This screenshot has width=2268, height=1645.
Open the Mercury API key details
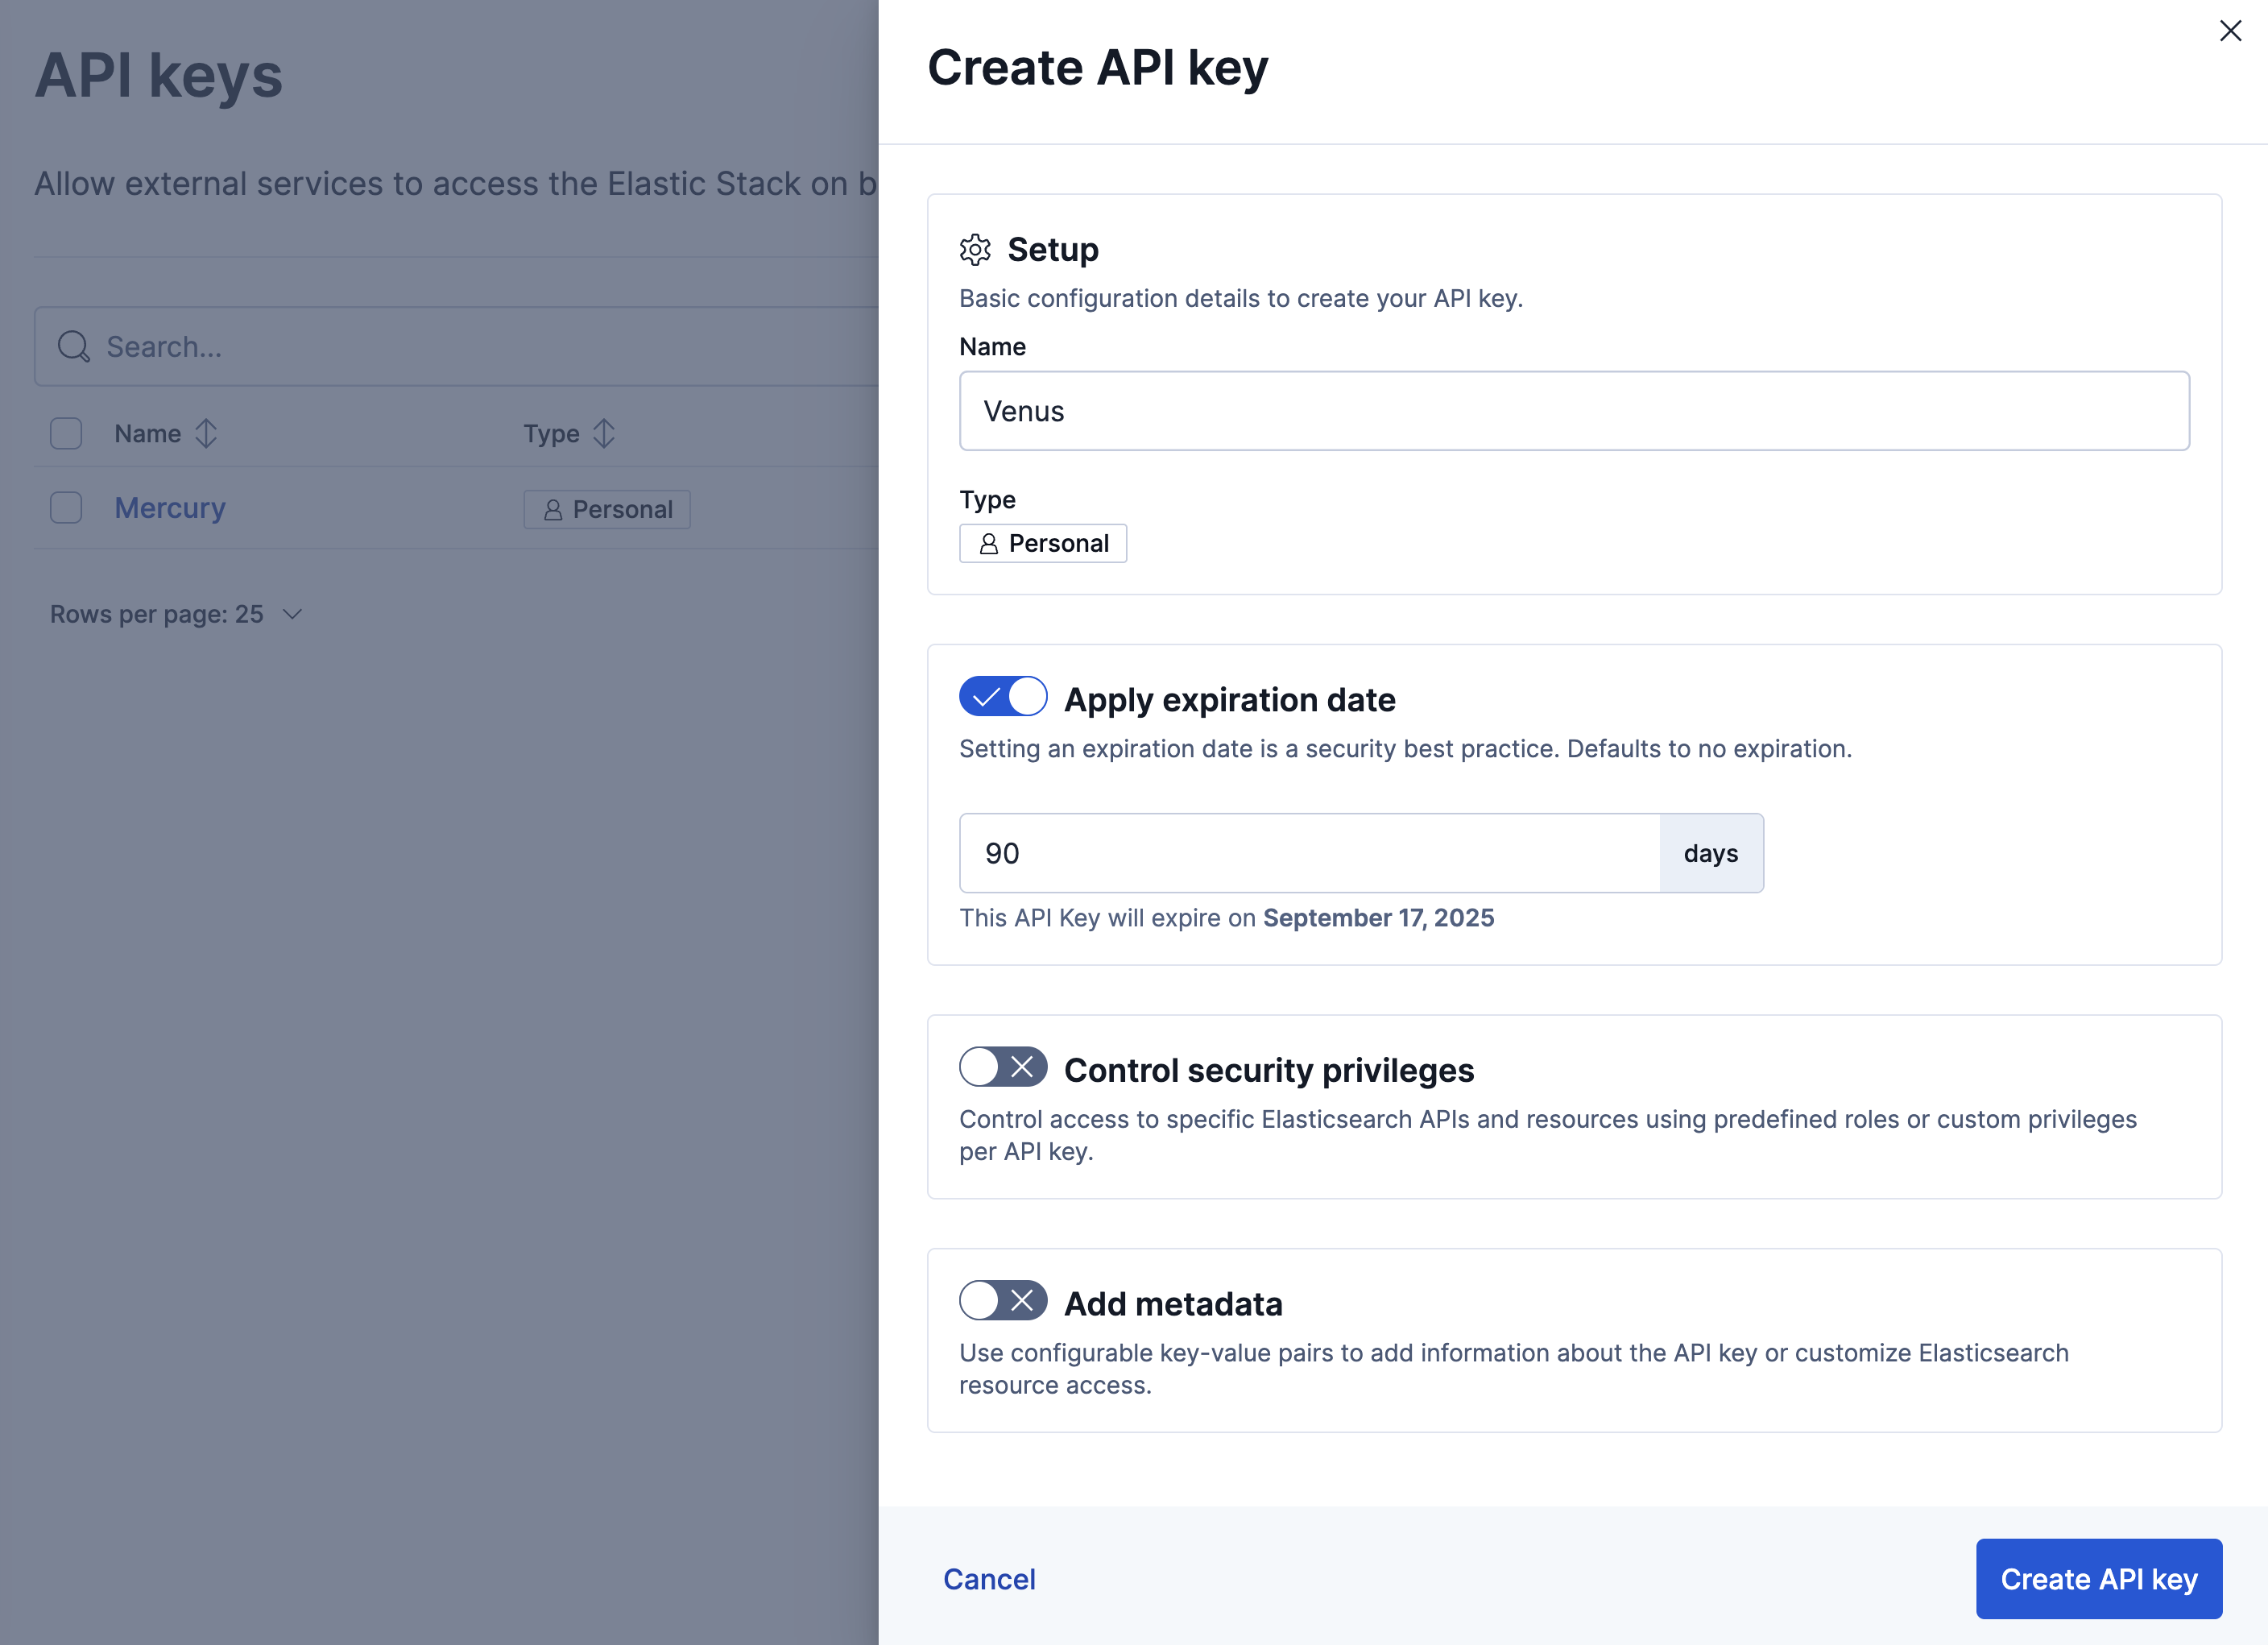click(169, 507)
